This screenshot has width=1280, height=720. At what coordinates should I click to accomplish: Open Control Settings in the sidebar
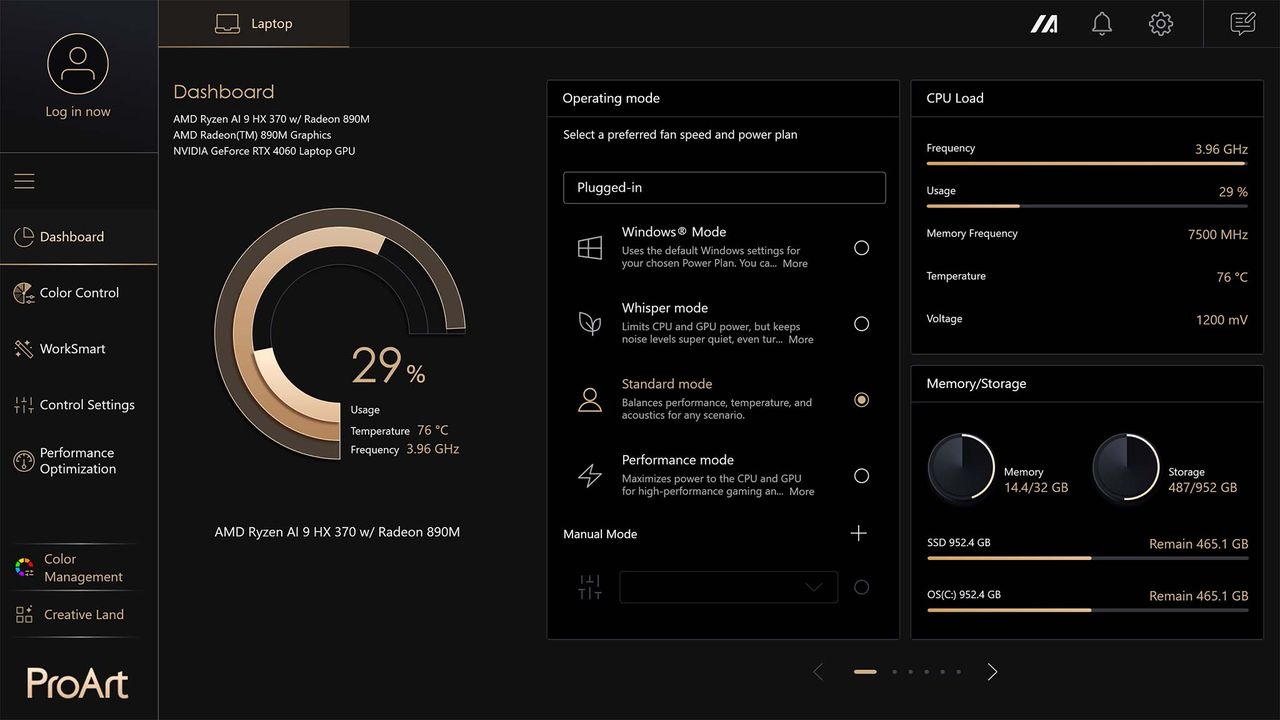(79, 405)
